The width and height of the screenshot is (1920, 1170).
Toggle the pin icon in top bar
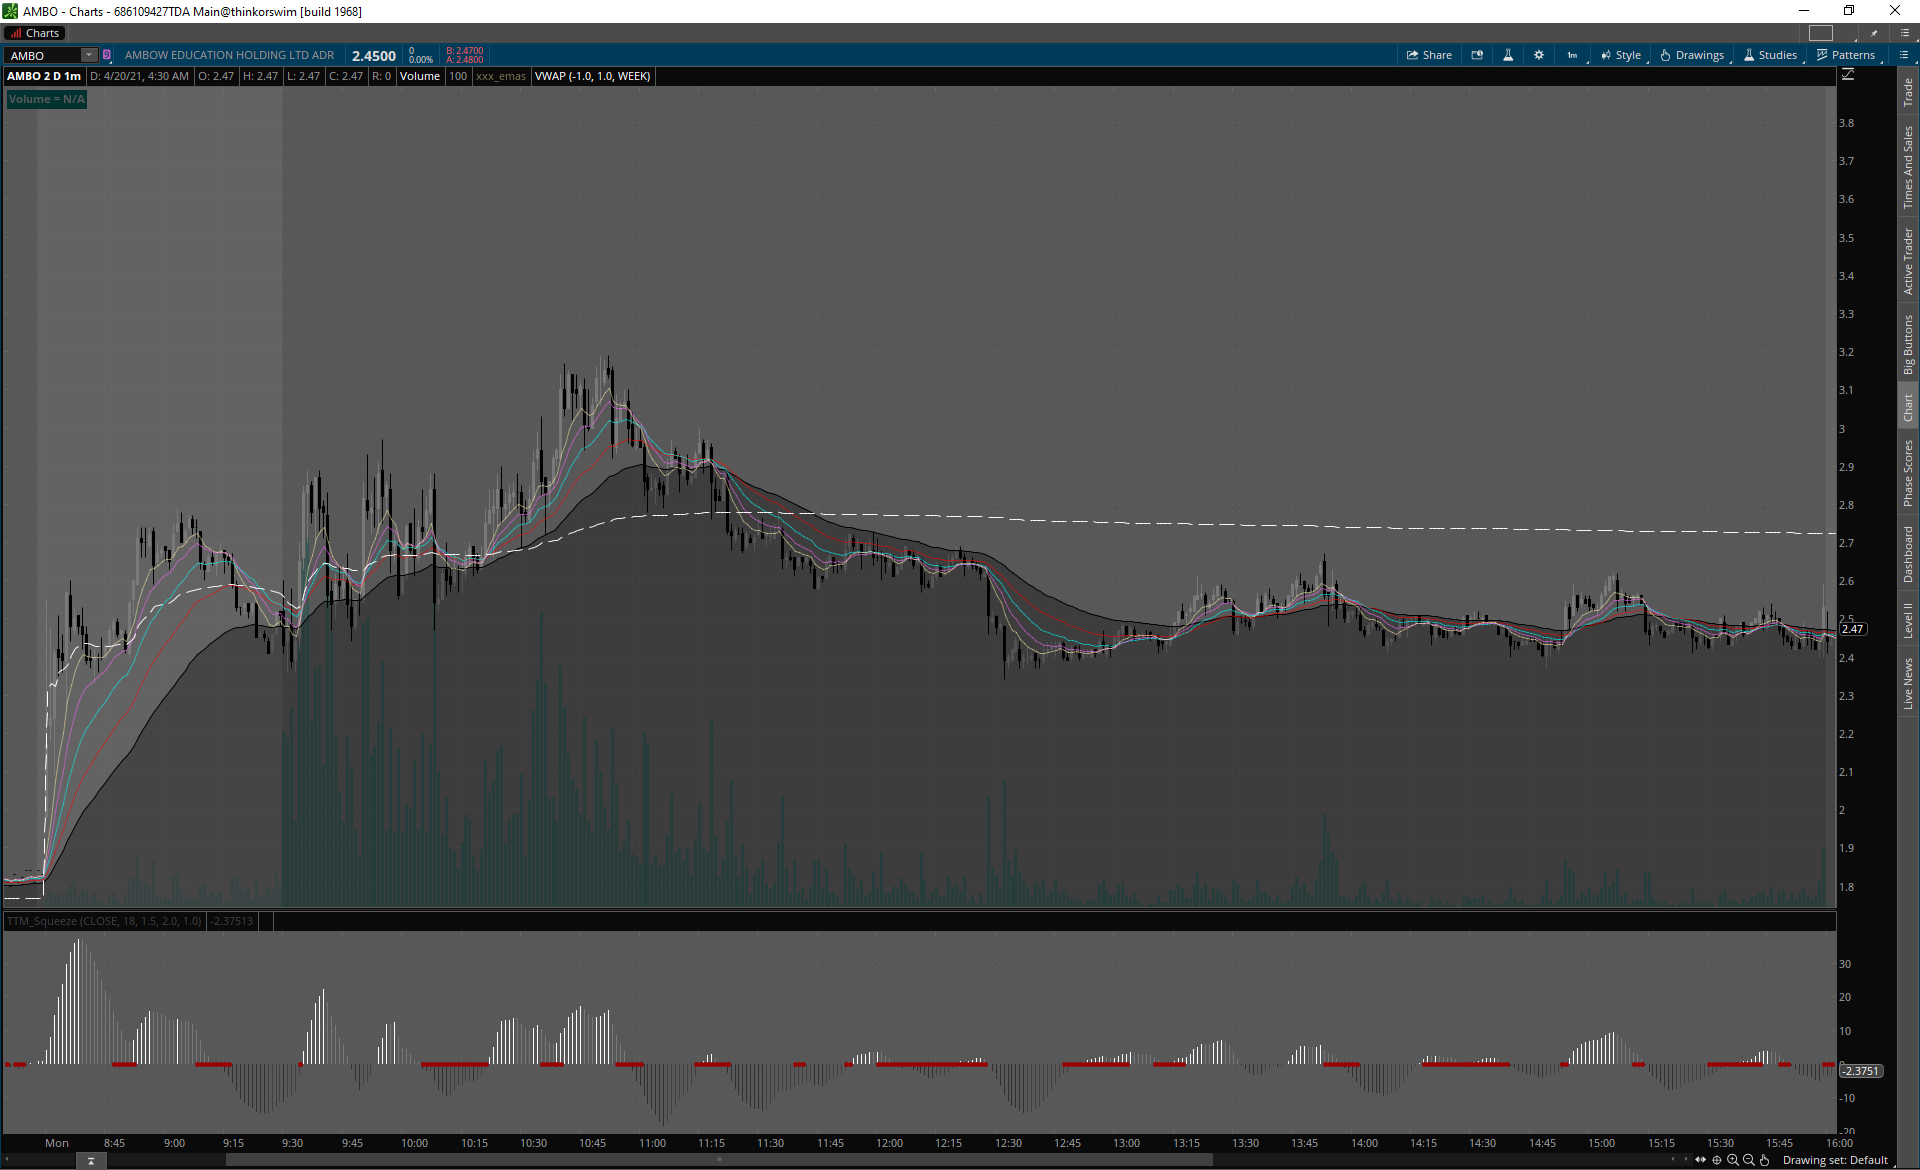pos(1874,33)
